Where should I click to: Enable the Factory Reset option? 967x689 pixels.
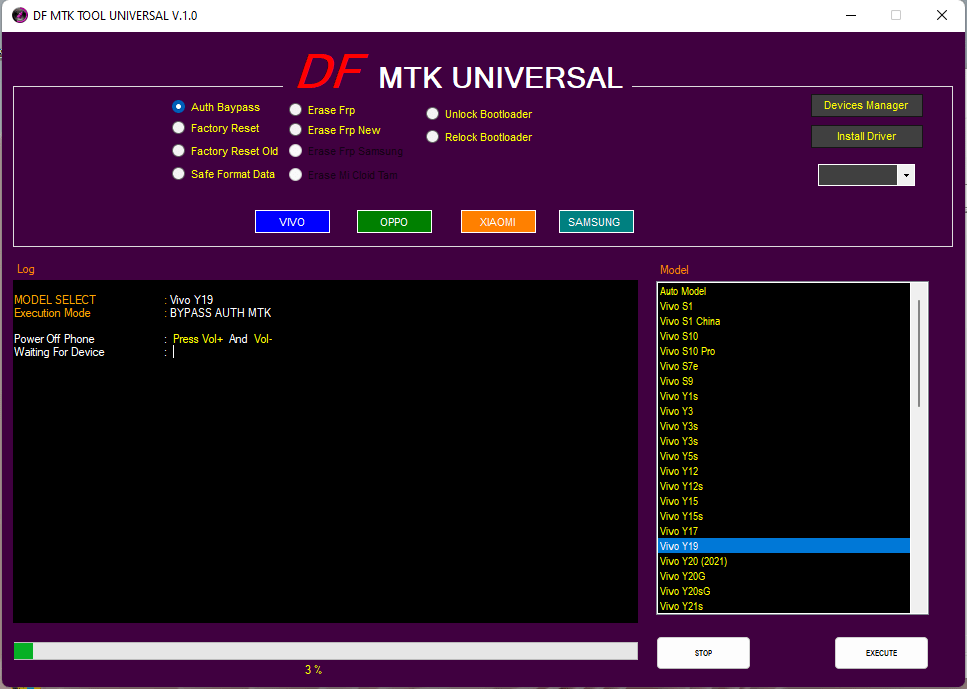click(x=178, y=128)
